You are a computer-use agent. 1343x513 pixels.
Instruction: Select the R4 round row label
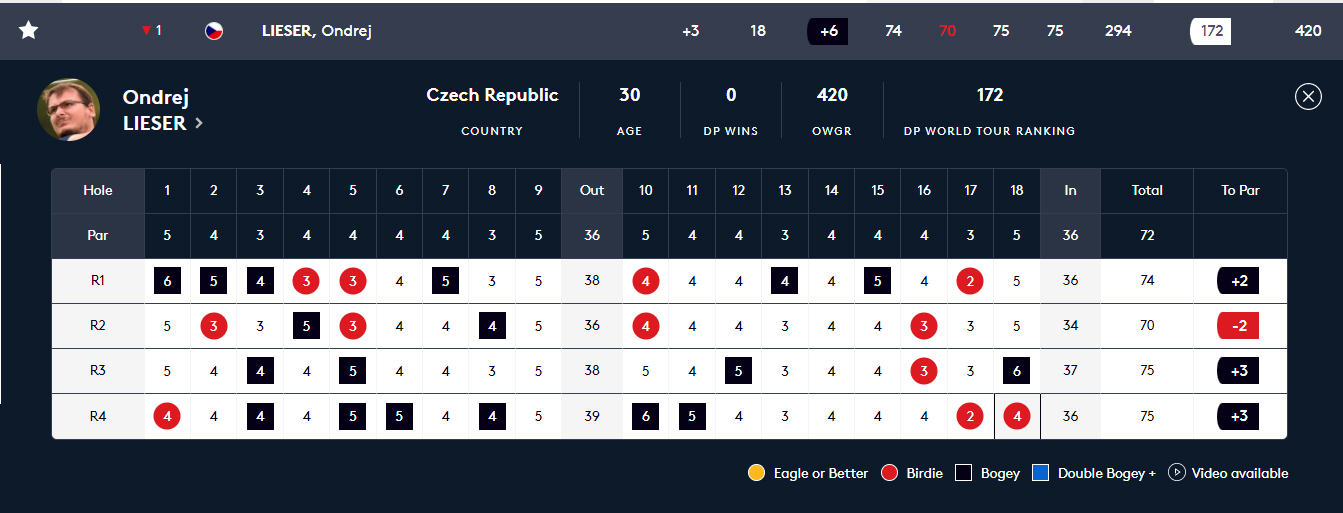98,416
